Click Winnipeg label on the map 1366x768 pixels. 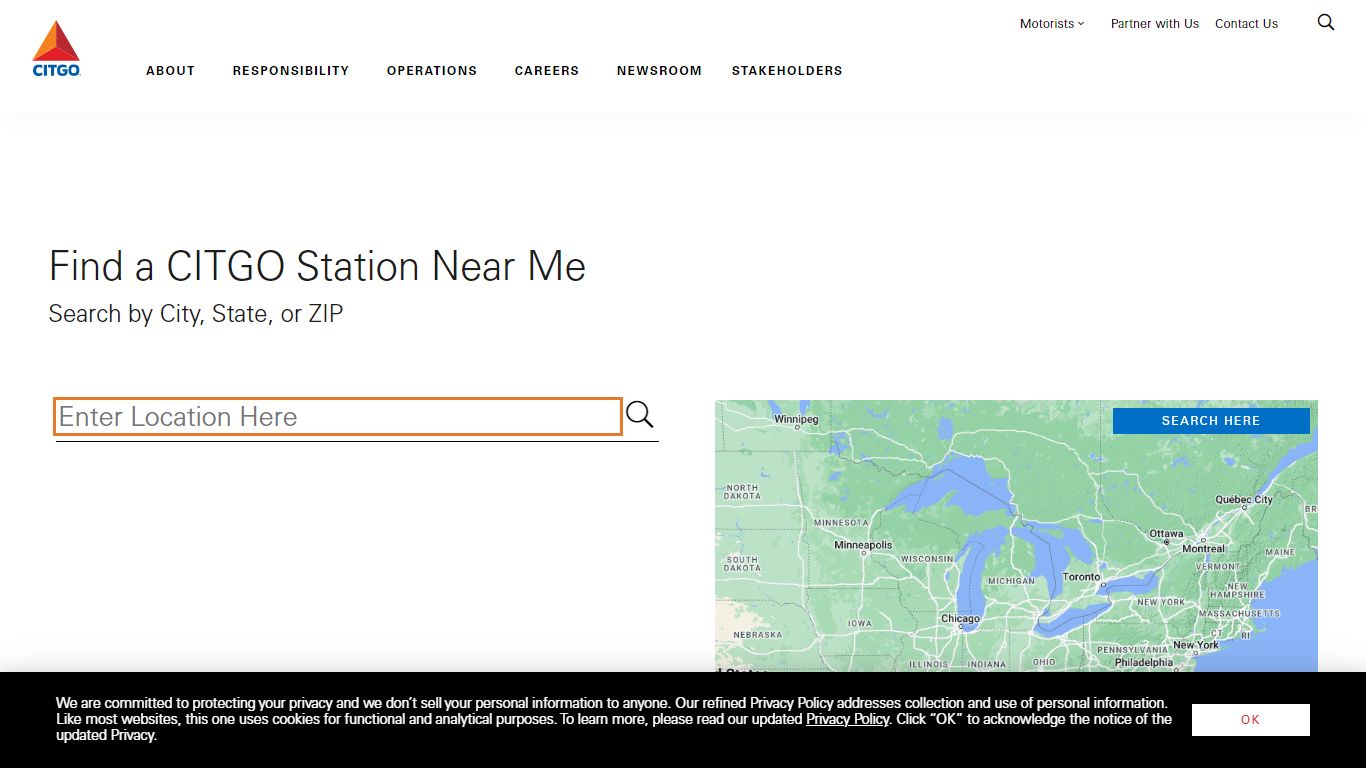(x=796, y=419)
